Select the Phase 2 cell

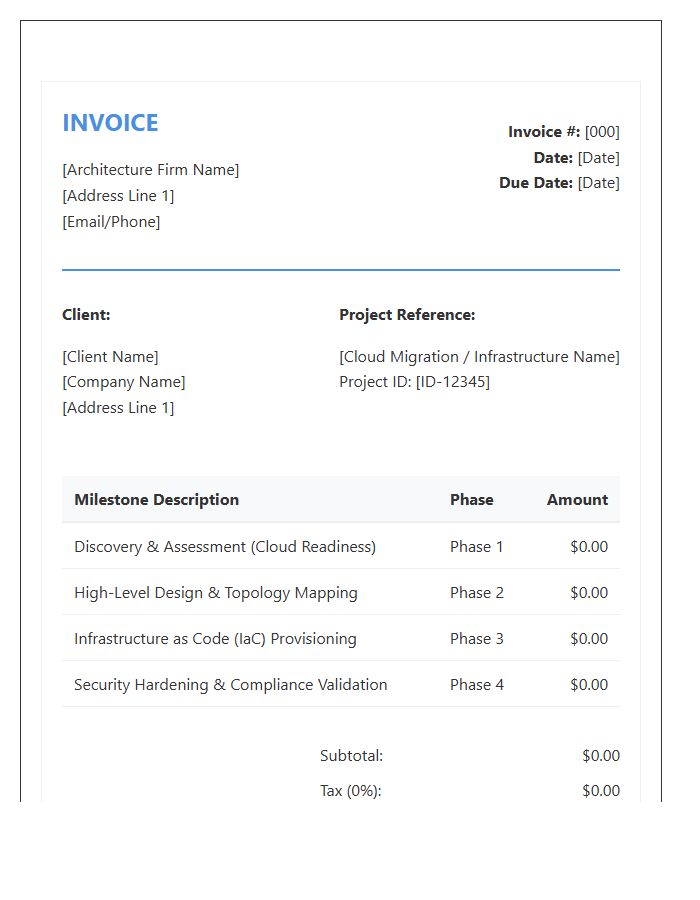tap(477, 592)
